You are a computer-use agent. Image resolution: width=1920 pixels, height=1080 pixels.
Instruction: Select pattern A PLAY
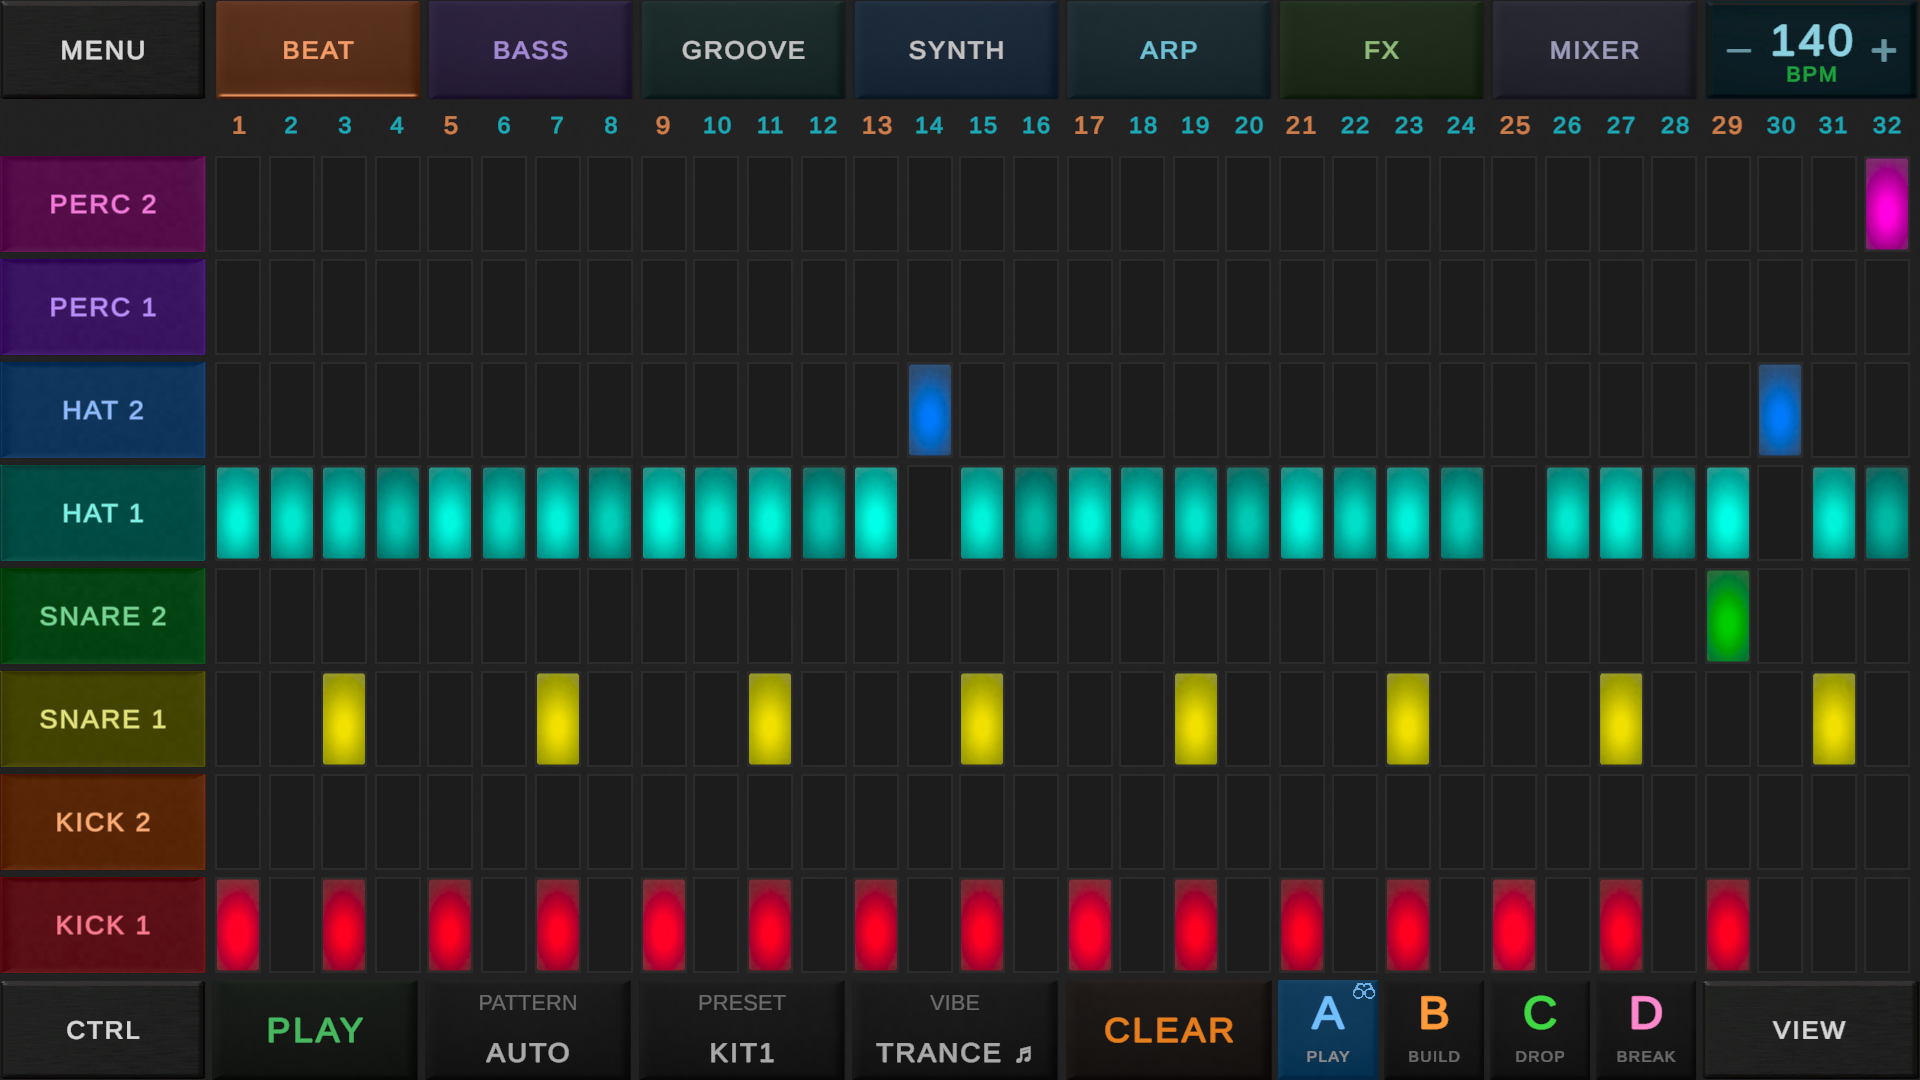(1328, 1028)
